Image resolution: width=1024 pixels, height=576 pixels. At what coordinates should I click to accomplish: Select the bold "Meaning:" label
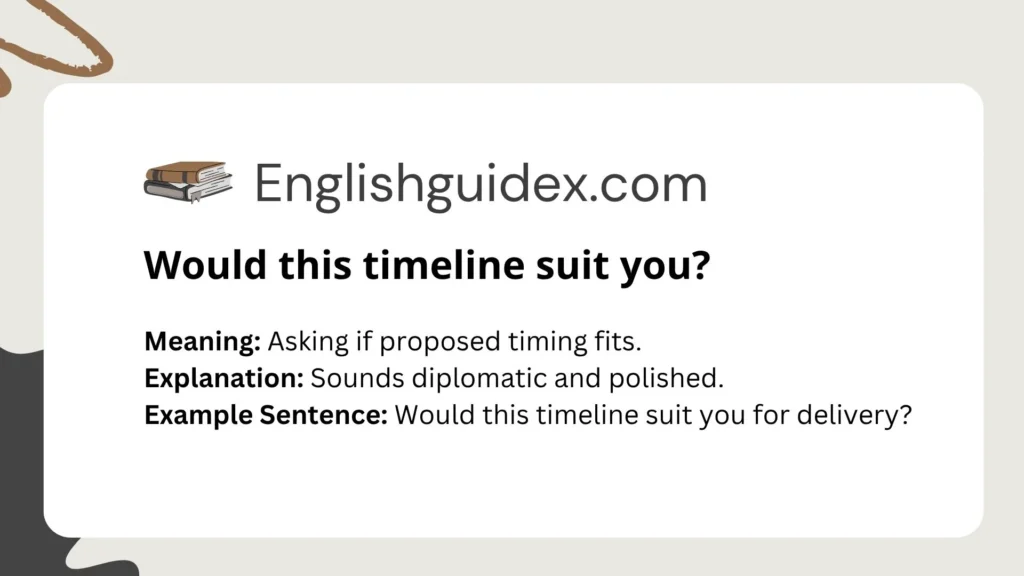click(203, 341)
